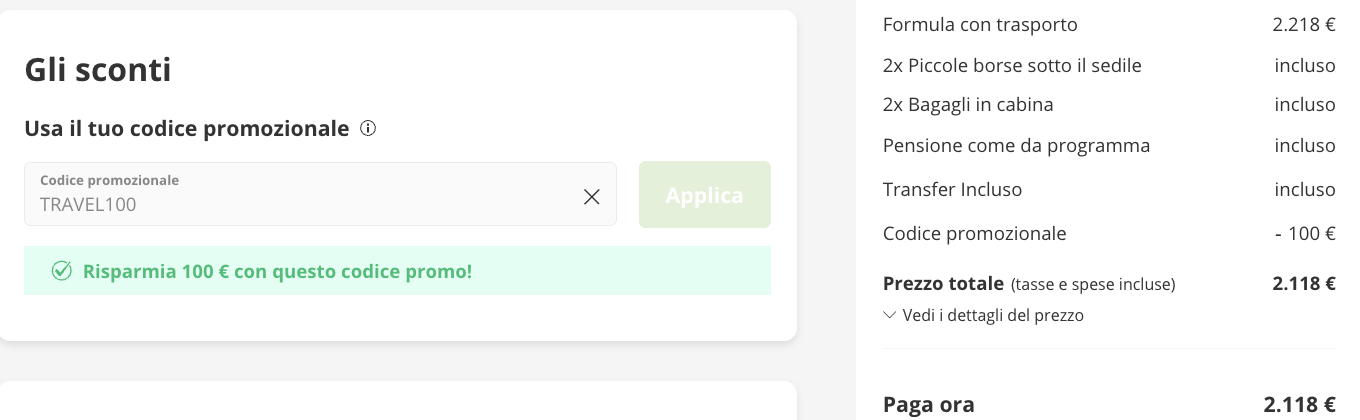The image size is (1360, 420).
Task: Click the info icon beside promo code heading
Action: coord(368,128)
